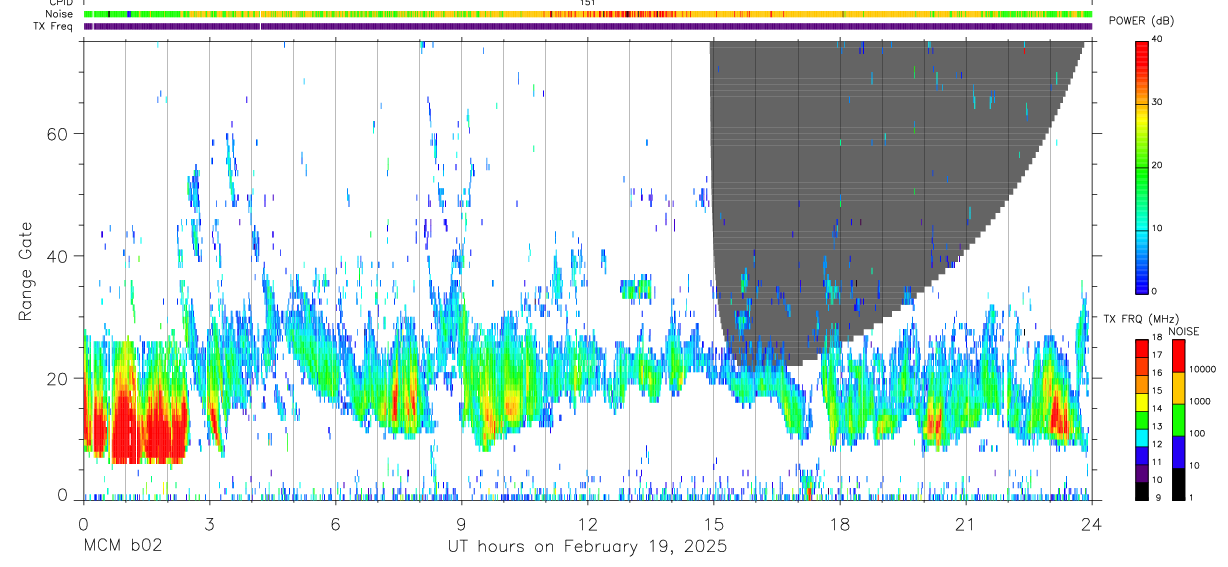Click the orange 1000 swatch in NOISE legend
Screen dimensions: 1228x567
coord(1178,388)
